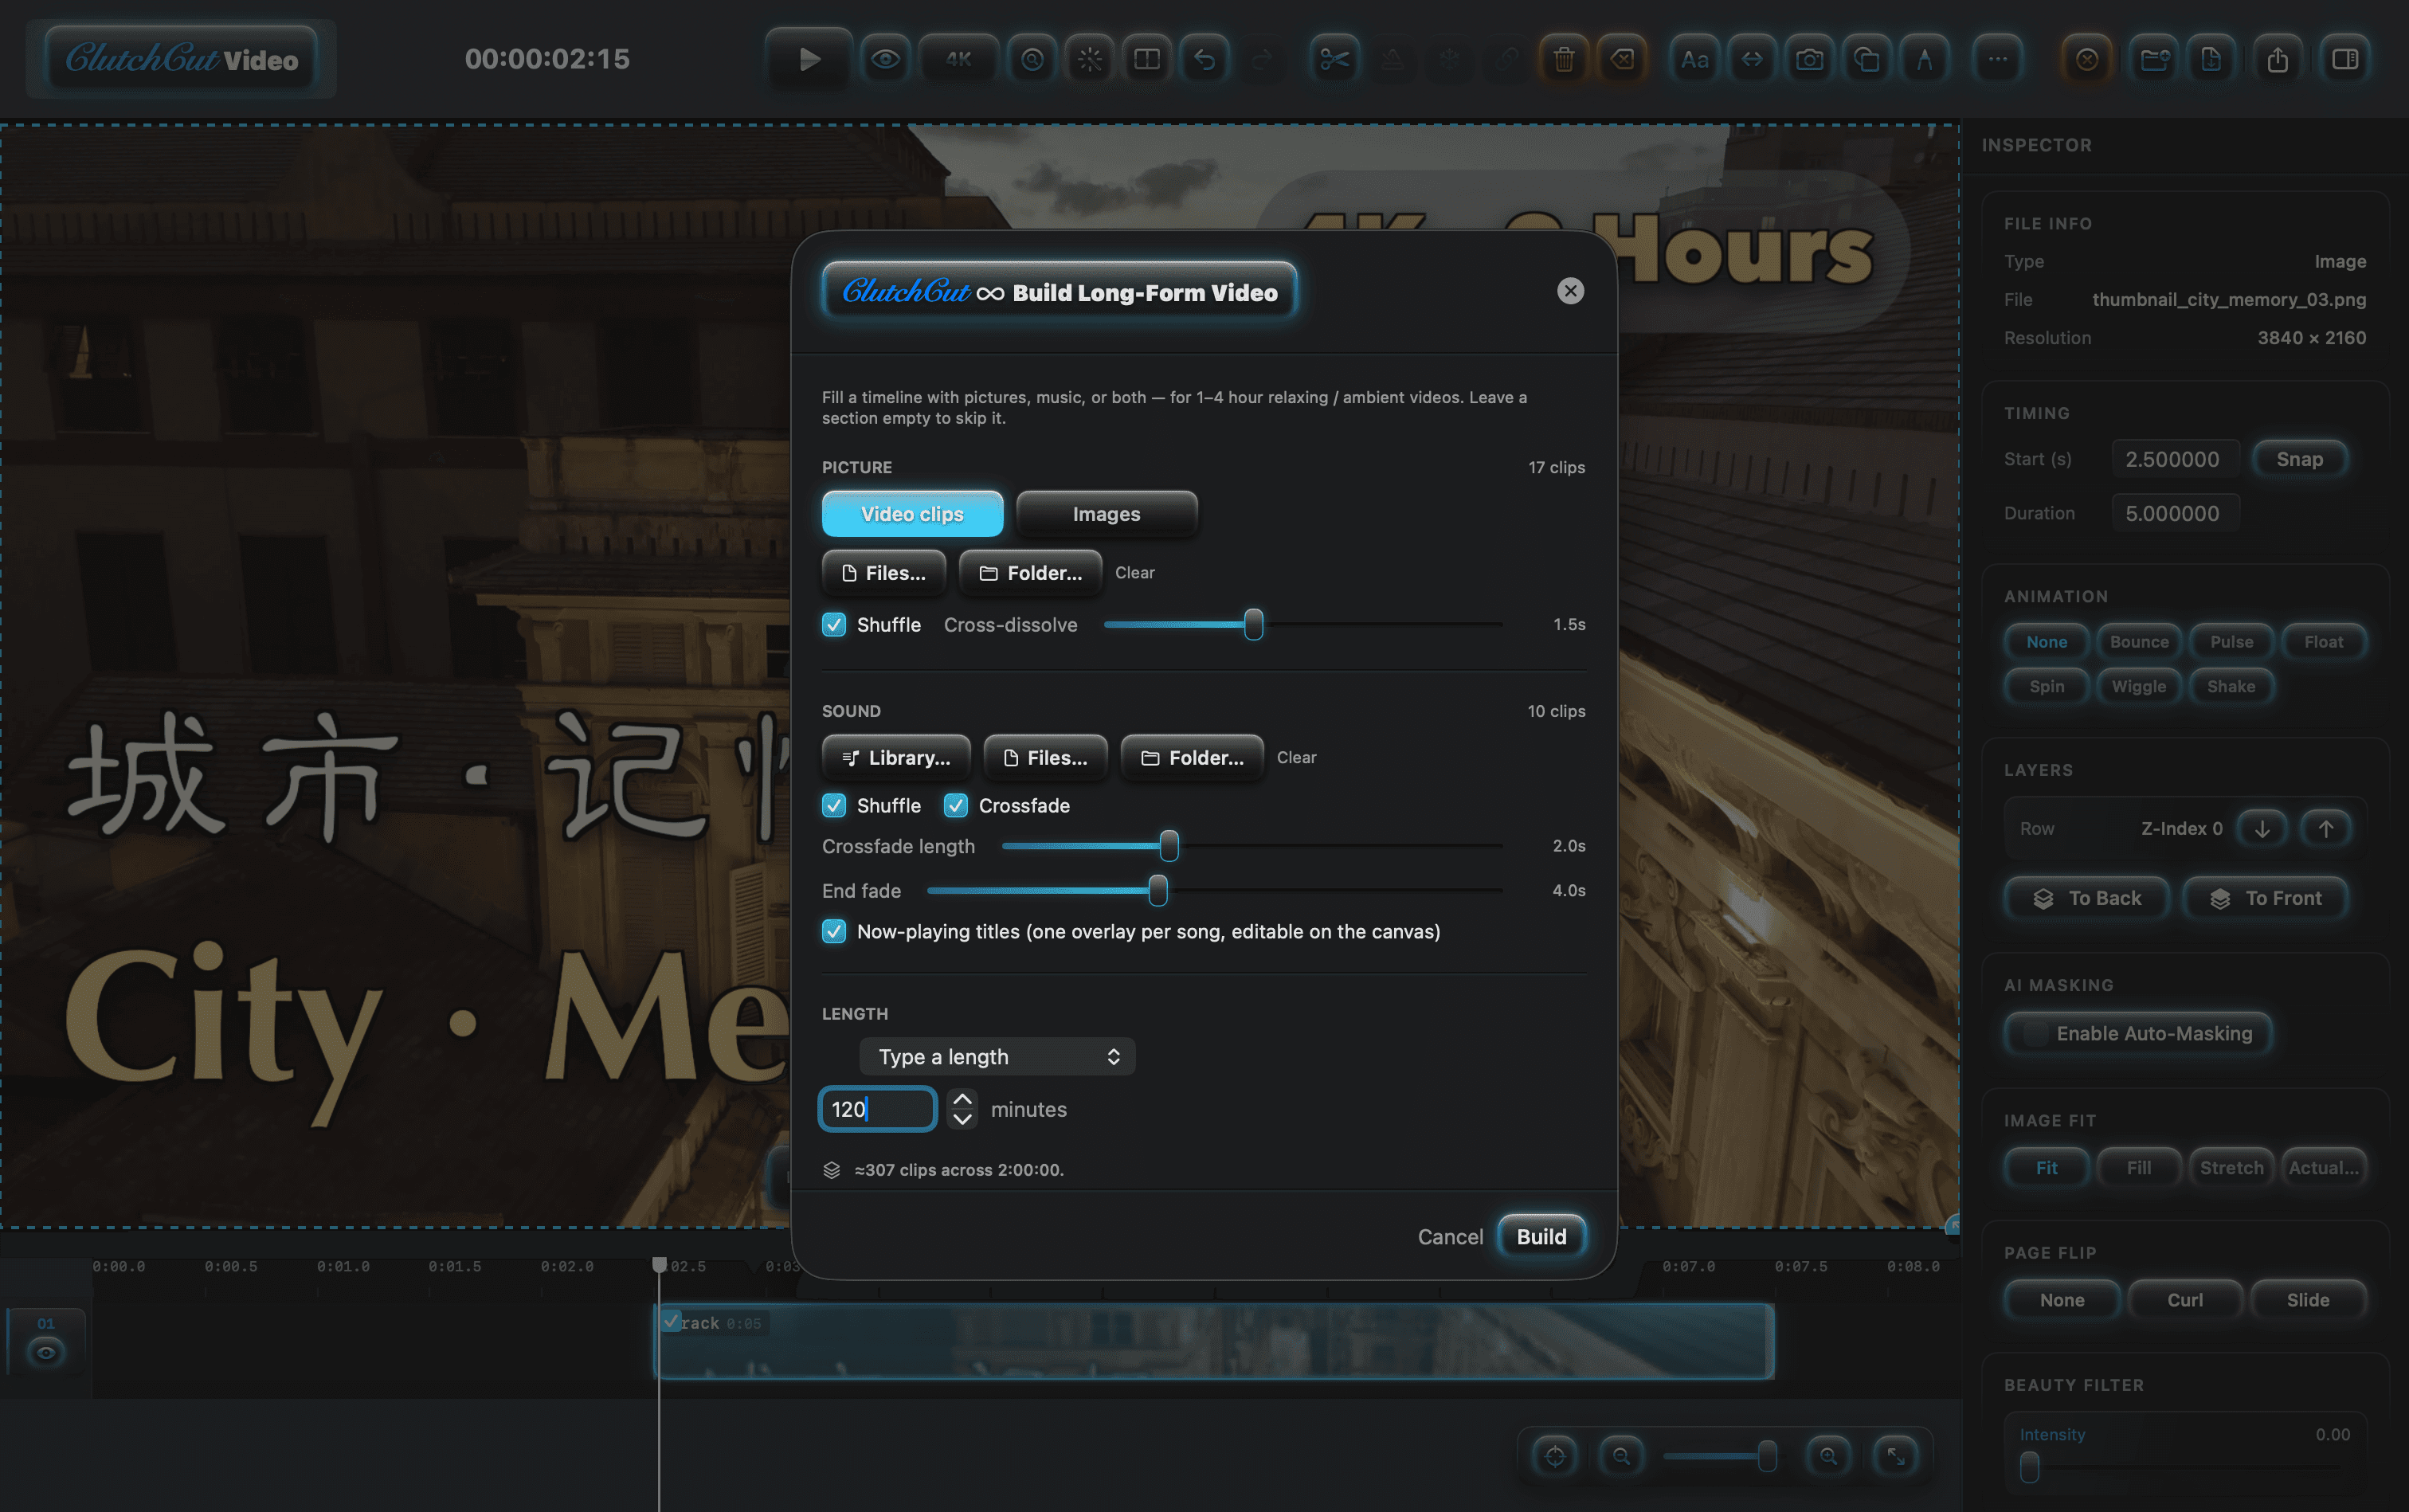Viewport: 2409px width, 1512px height.
Task: Close the Build Long-Form Video dialog
Action: pyautogui.click(x=1570, y=291)
